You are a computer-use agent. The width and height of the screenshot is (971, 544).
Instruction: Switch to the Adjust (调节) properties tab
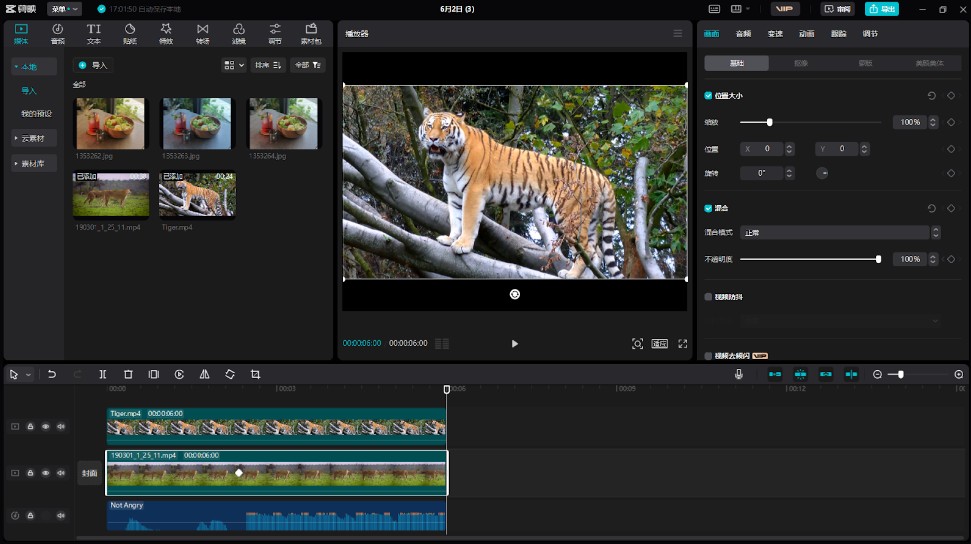(870, 33)
